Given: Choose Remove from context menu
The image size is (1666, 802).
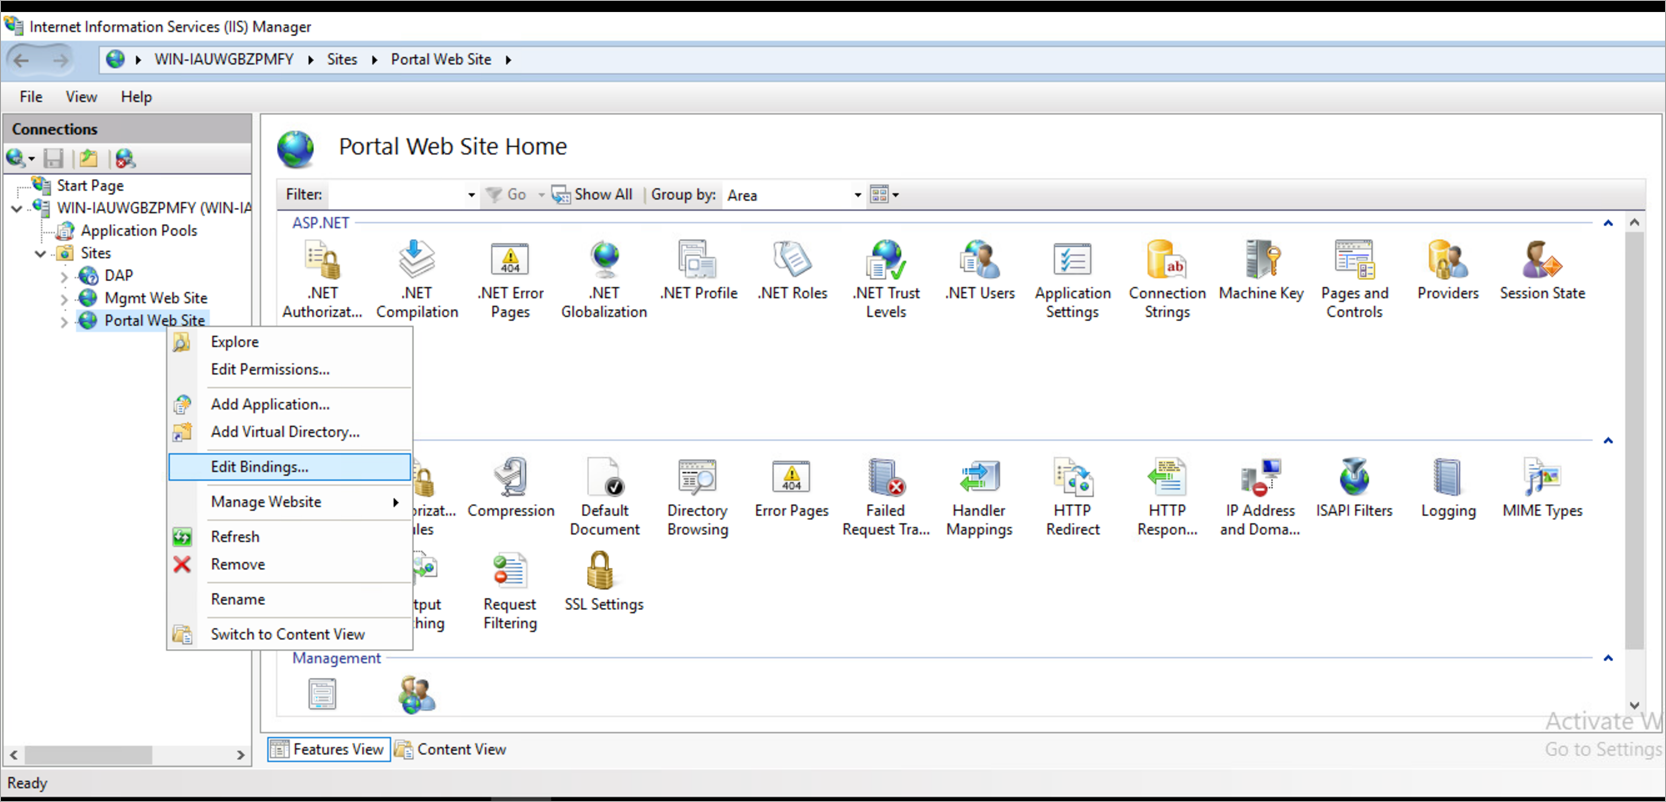Looking at the screenshot, I should click(290, 564).
